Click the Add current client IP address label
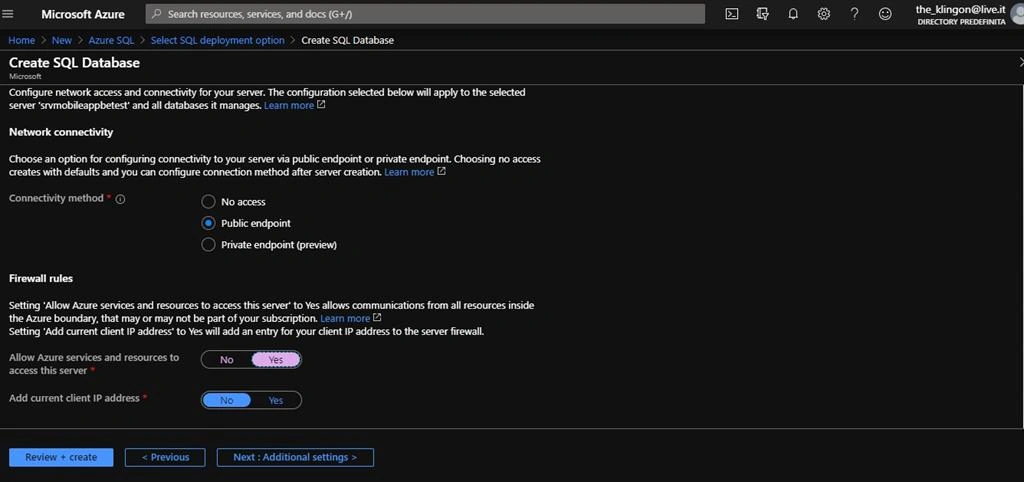The width and height of the screenshot is (1024, 482). pos(74,398)
